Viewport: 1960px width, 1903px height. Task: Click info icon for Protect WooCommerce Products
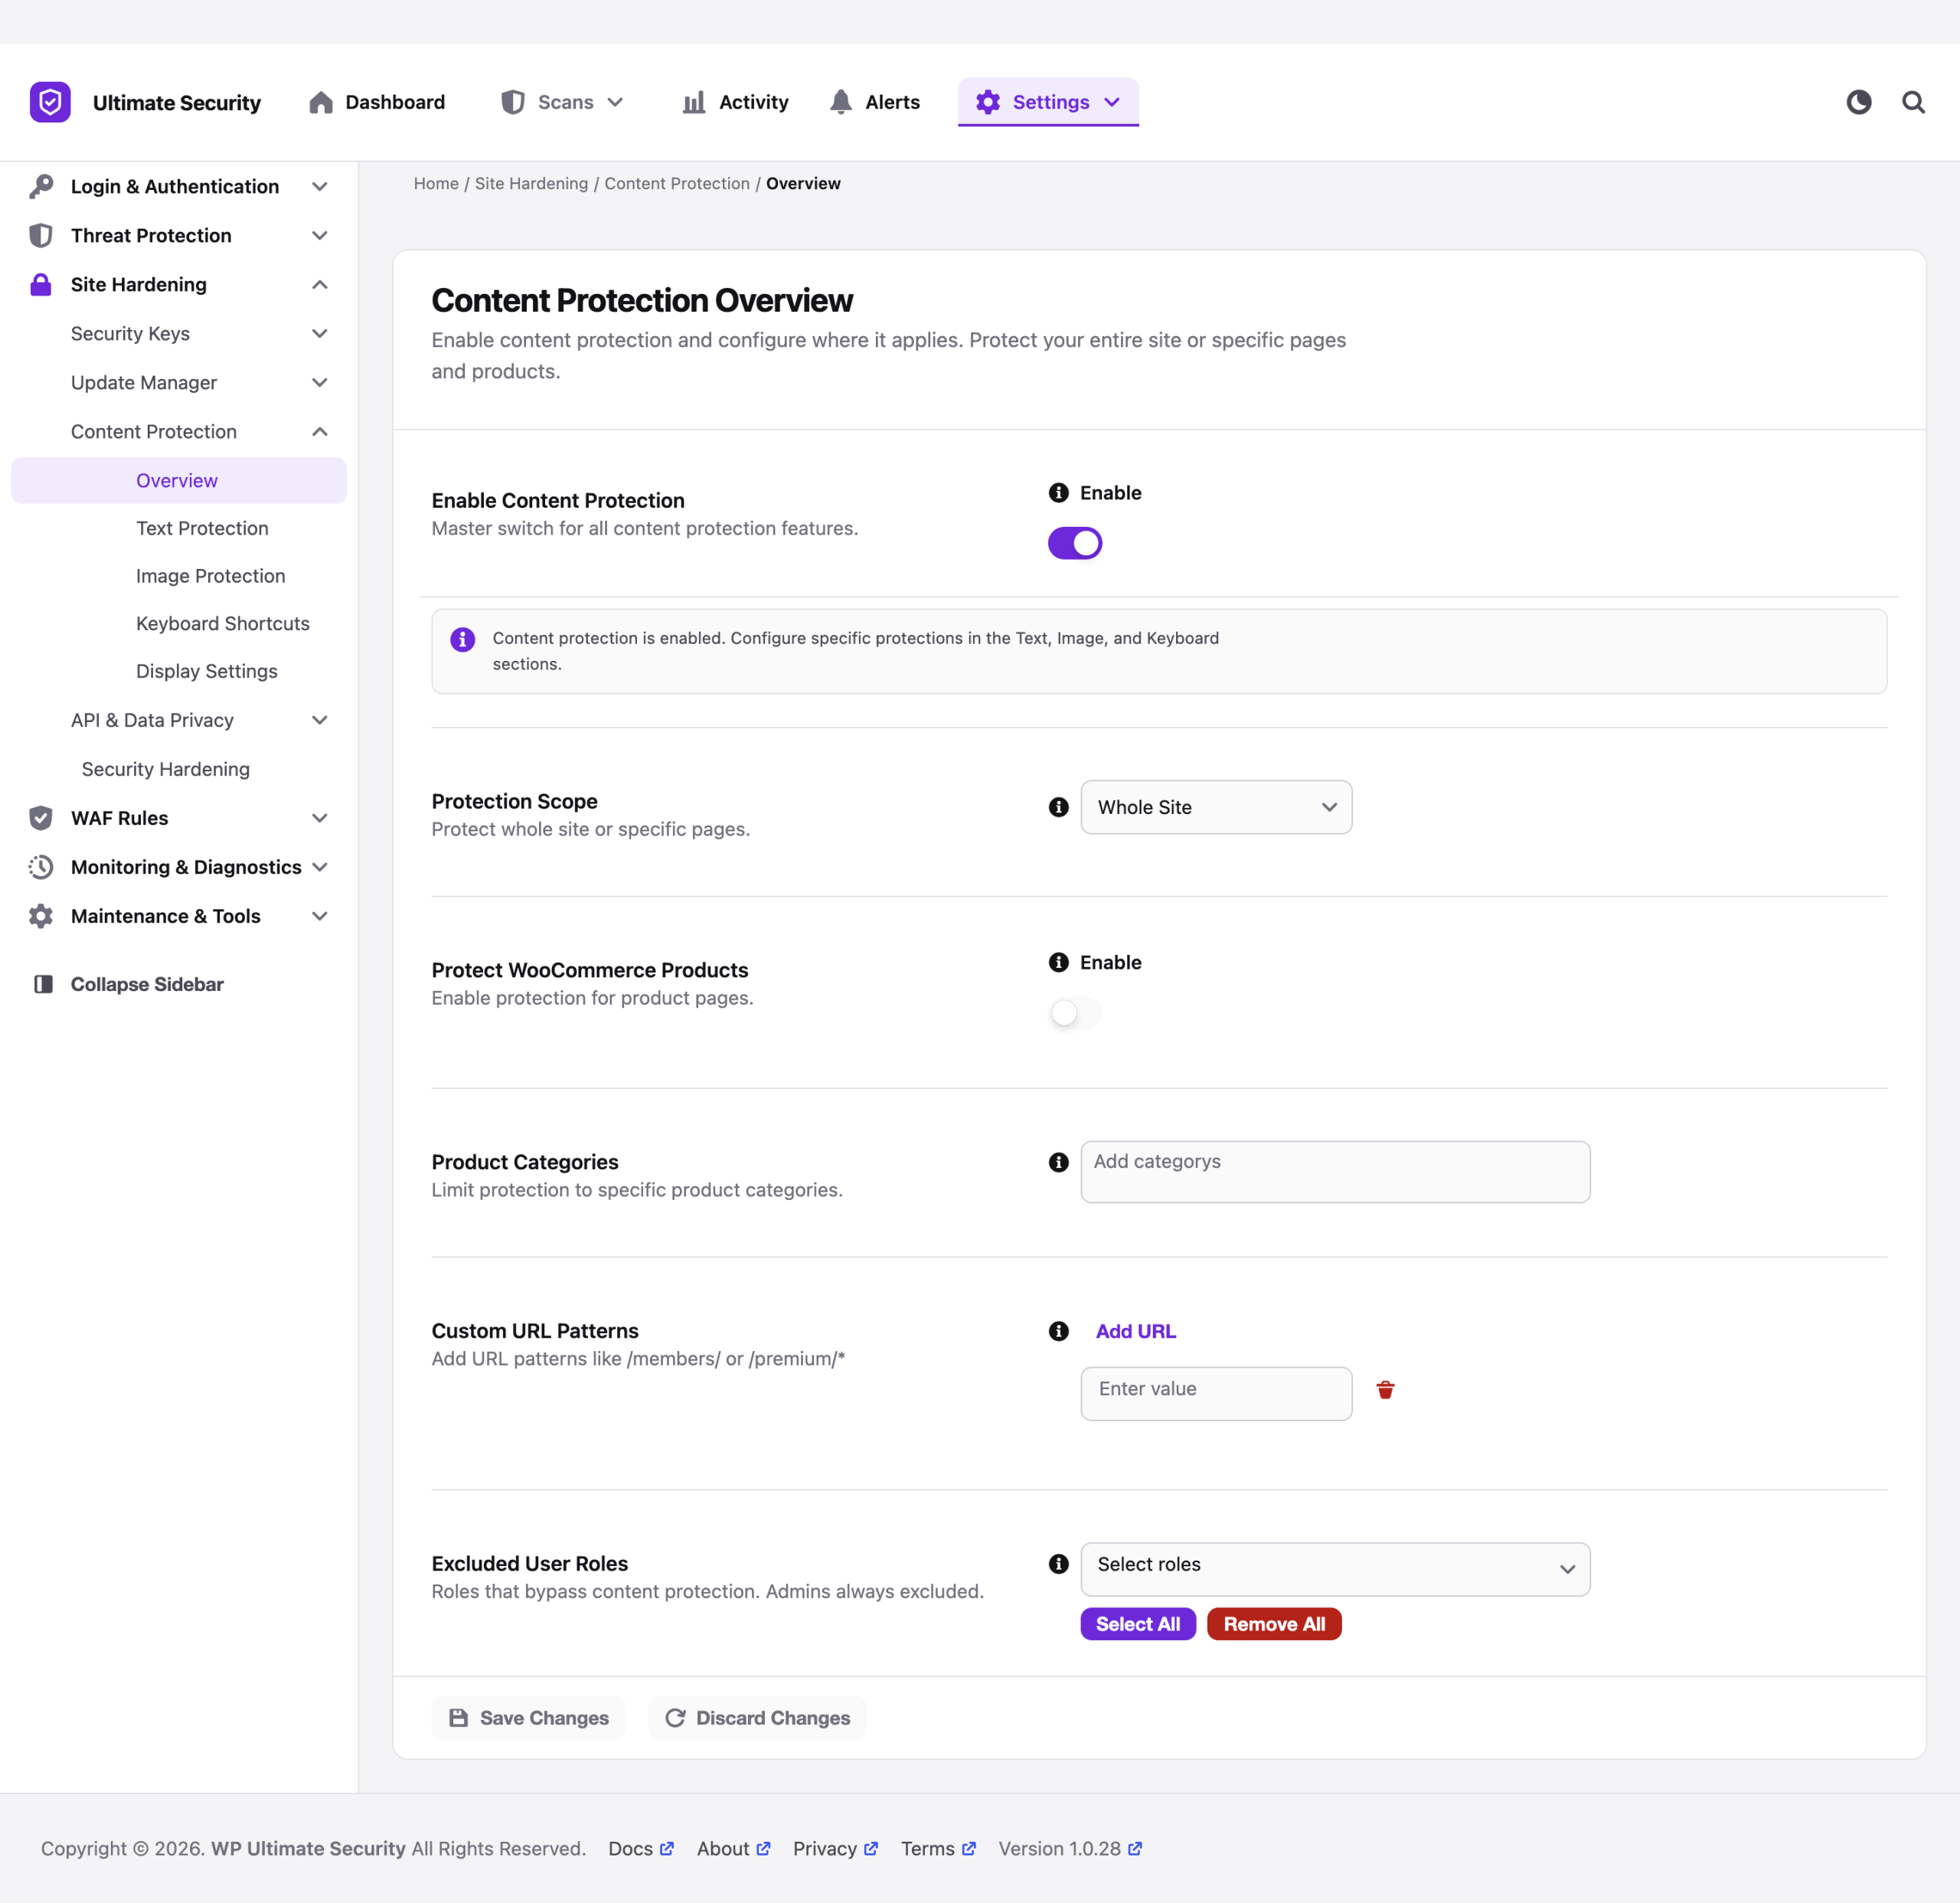pyautogui.click(x=1058, y=962)
